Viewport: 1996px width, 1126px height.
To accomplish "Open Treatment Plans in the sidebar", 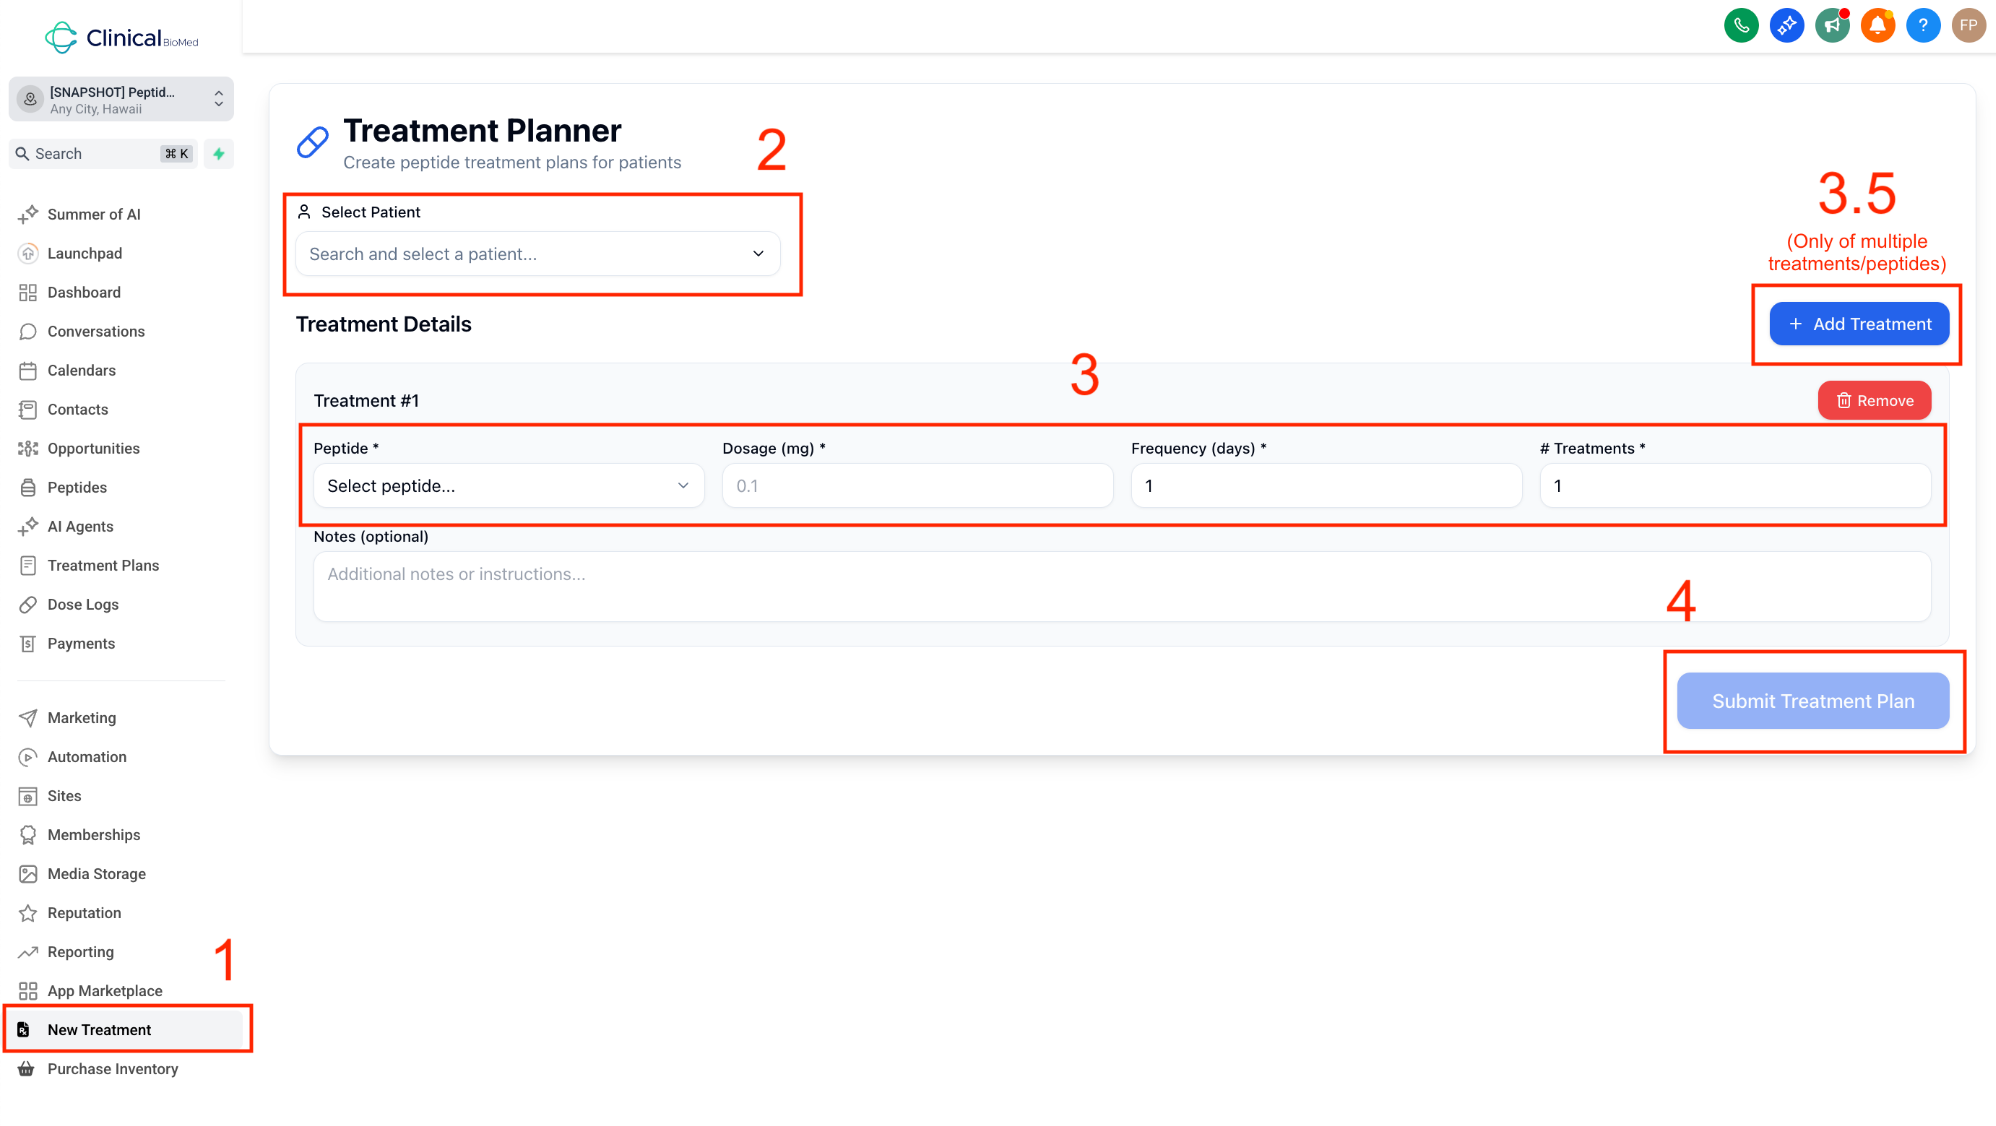I will point(103,566).
